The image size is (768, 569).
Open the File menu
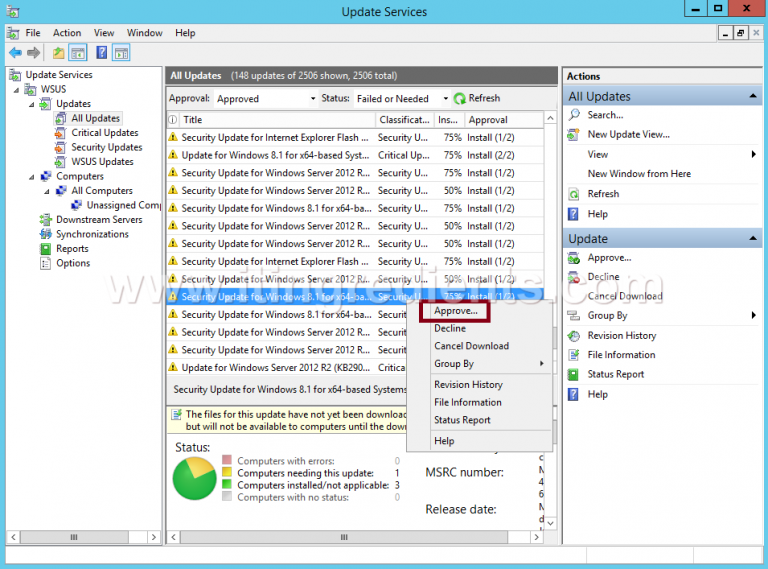[x=33, y=33]
